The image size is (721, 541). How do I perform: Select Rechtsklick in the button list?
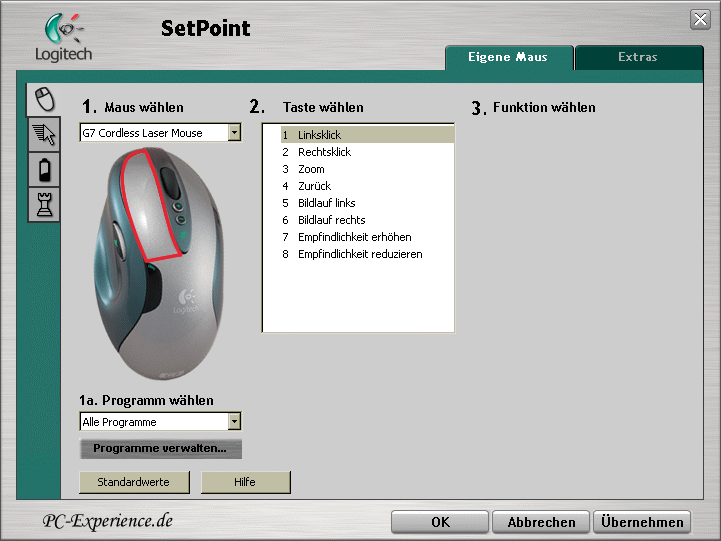coord(367,152)
